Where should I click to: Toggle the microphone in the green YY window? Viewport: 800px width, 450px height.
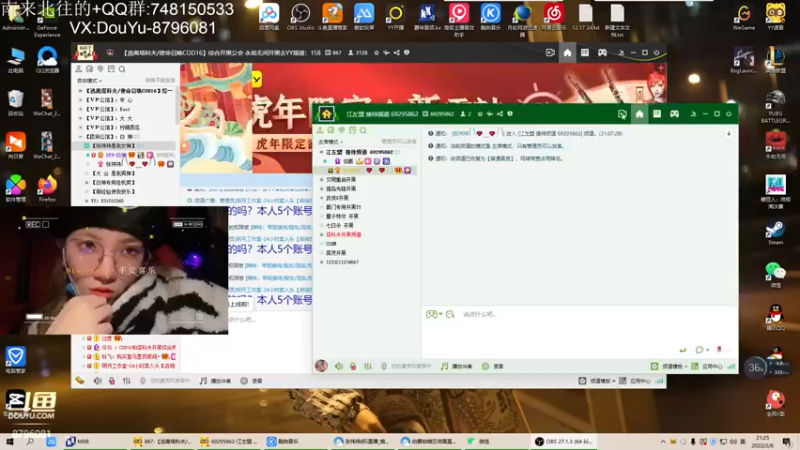tap(353, 366)
